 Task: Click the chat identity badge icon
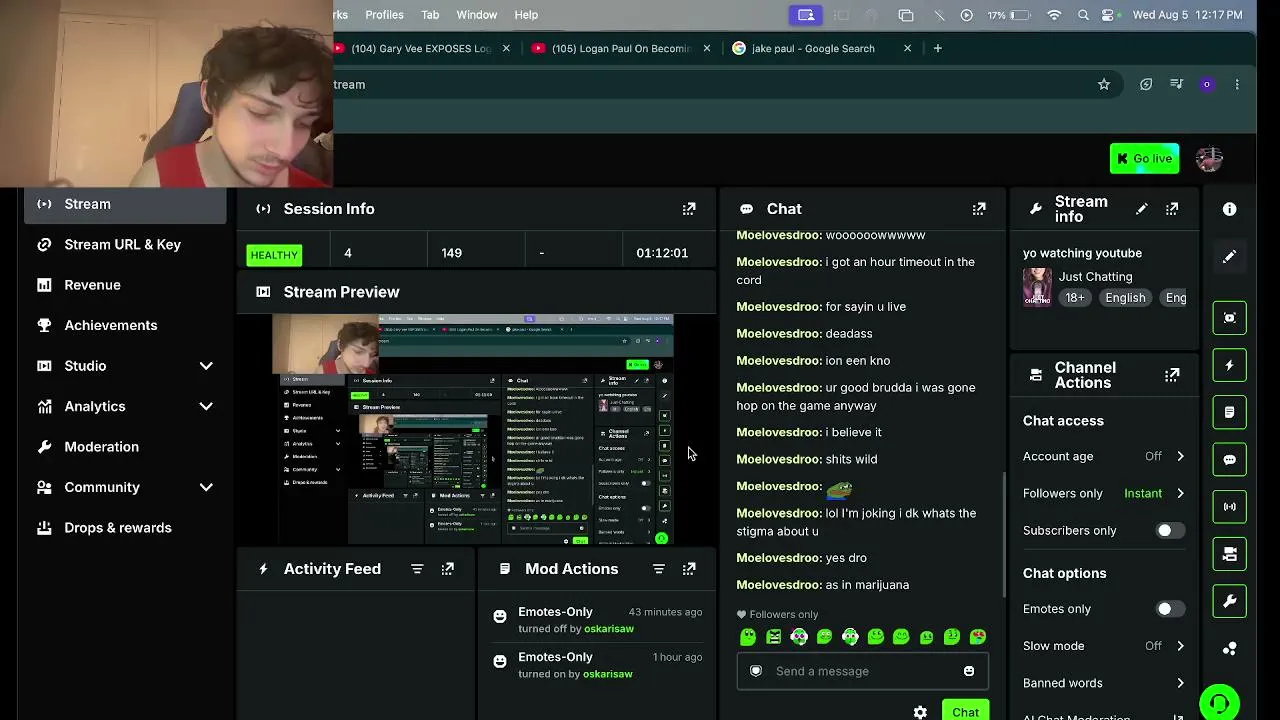coord(756,671)
